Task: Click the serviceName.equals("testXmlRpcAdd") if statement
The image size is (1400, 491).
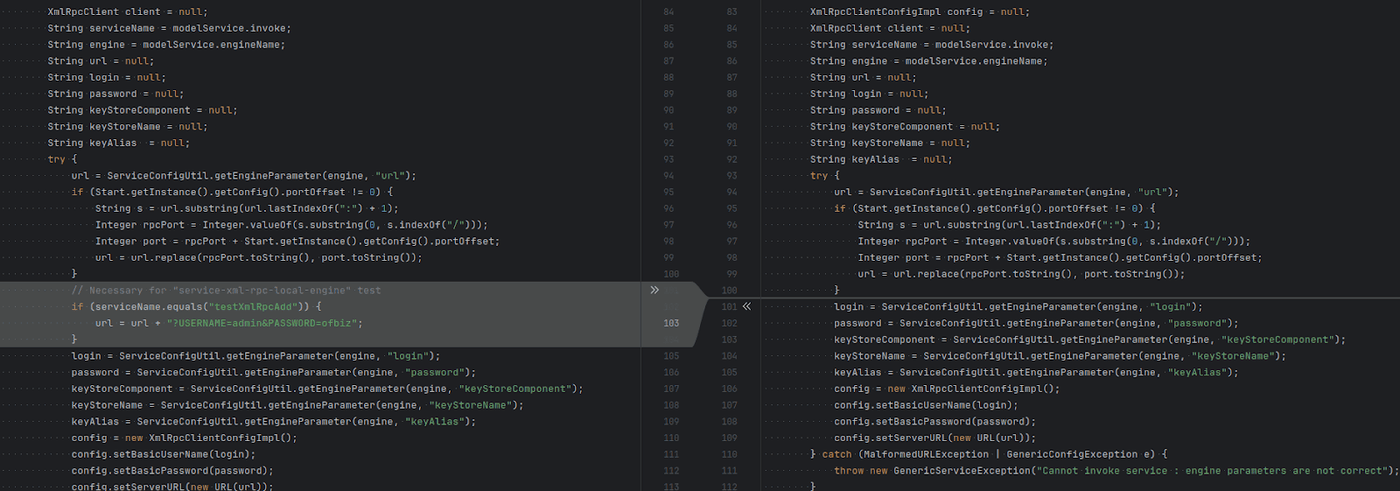Action: pos(196,306)
